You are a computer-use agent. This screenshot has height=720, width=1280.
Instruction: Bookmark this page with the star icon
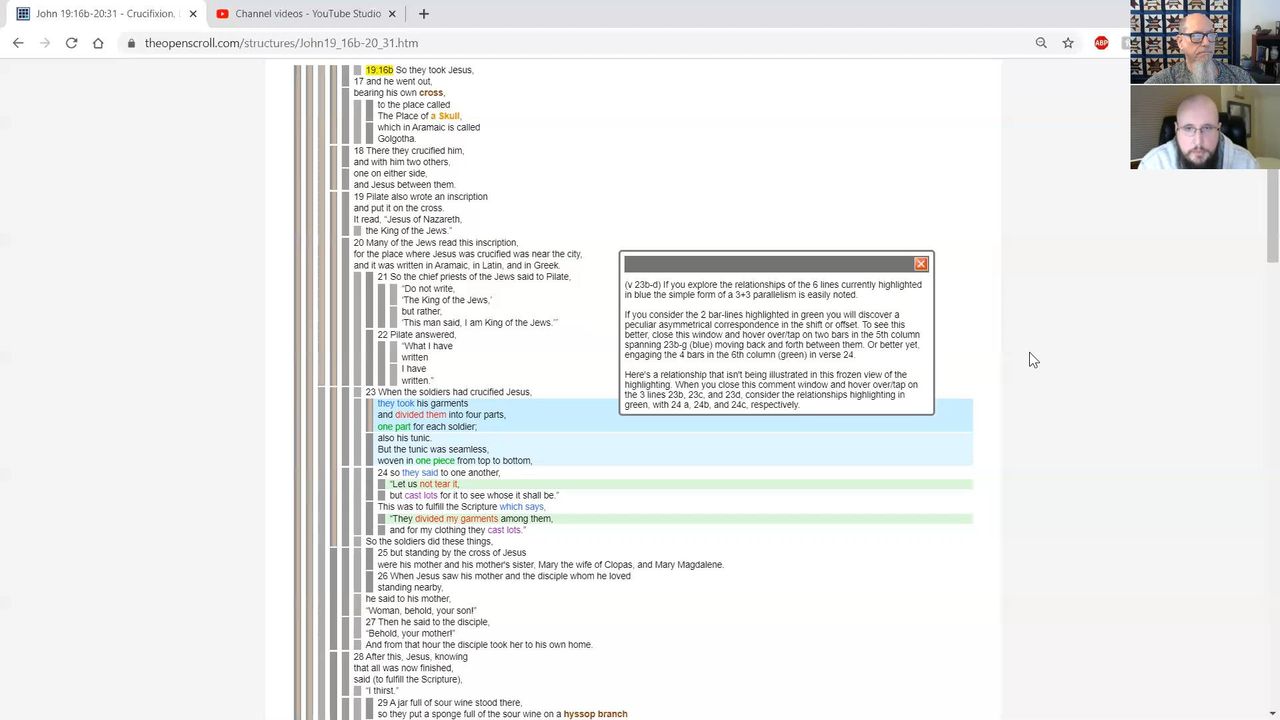pos(1068,43)
